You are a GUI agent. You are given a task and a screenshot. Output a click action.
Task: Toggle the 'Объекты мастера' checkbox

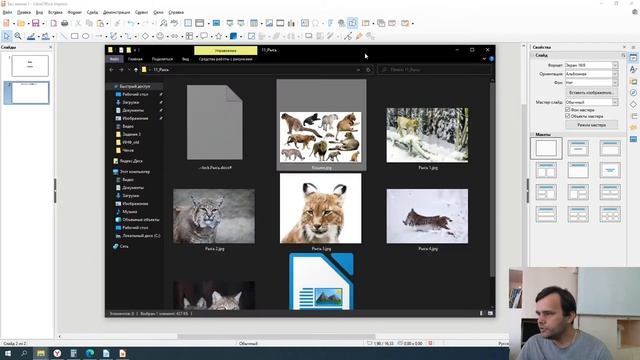[x=568, y=116]
